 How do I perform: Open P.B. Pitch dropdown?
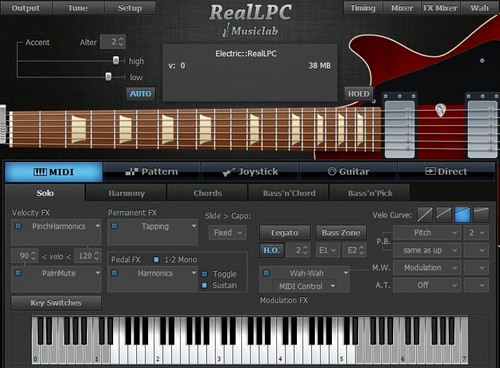[427, 232]
